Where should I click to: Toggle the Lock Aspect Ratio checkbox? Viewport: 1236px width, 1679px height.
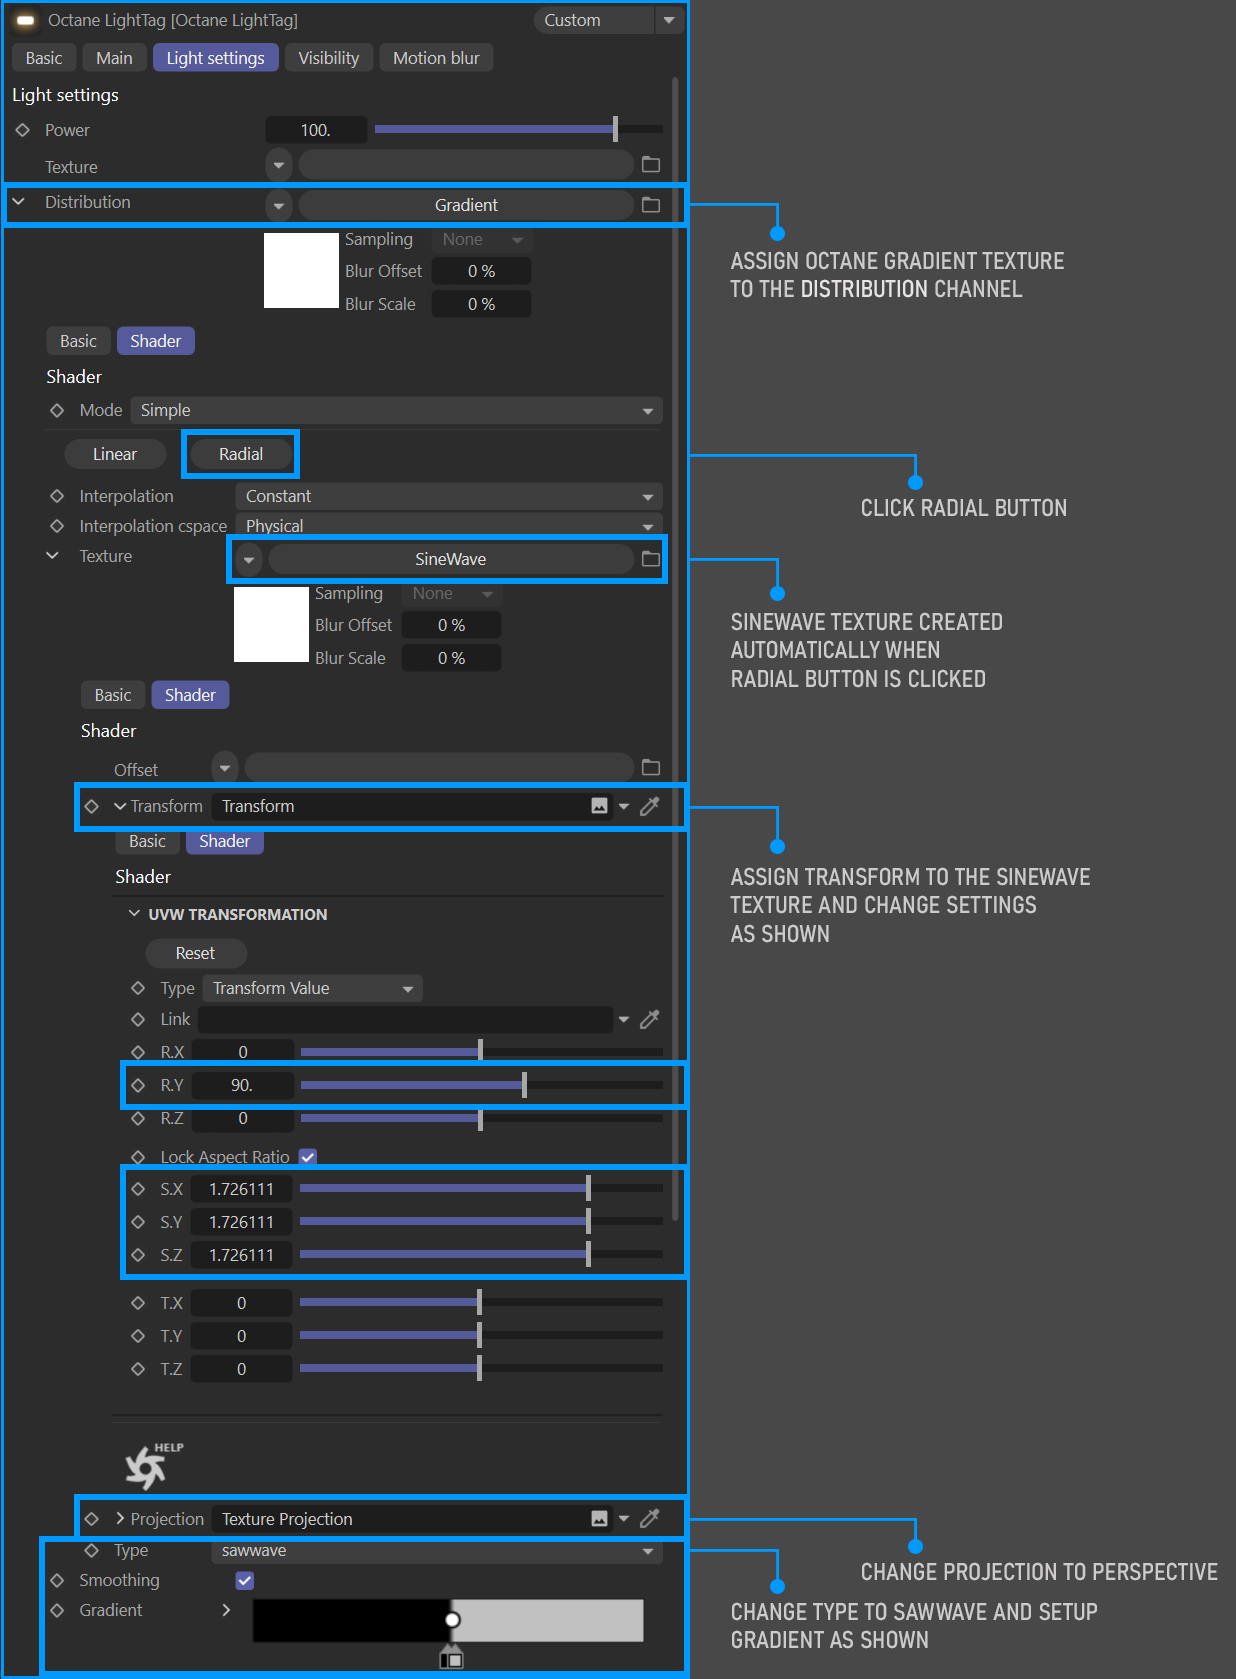308,1157
